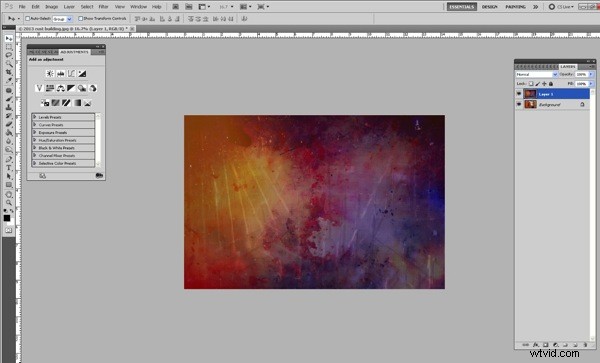Toggle Lock transparent pixels
Image resolution: width=600 pixels, height=363 pixels.
(x=531, y=84)
